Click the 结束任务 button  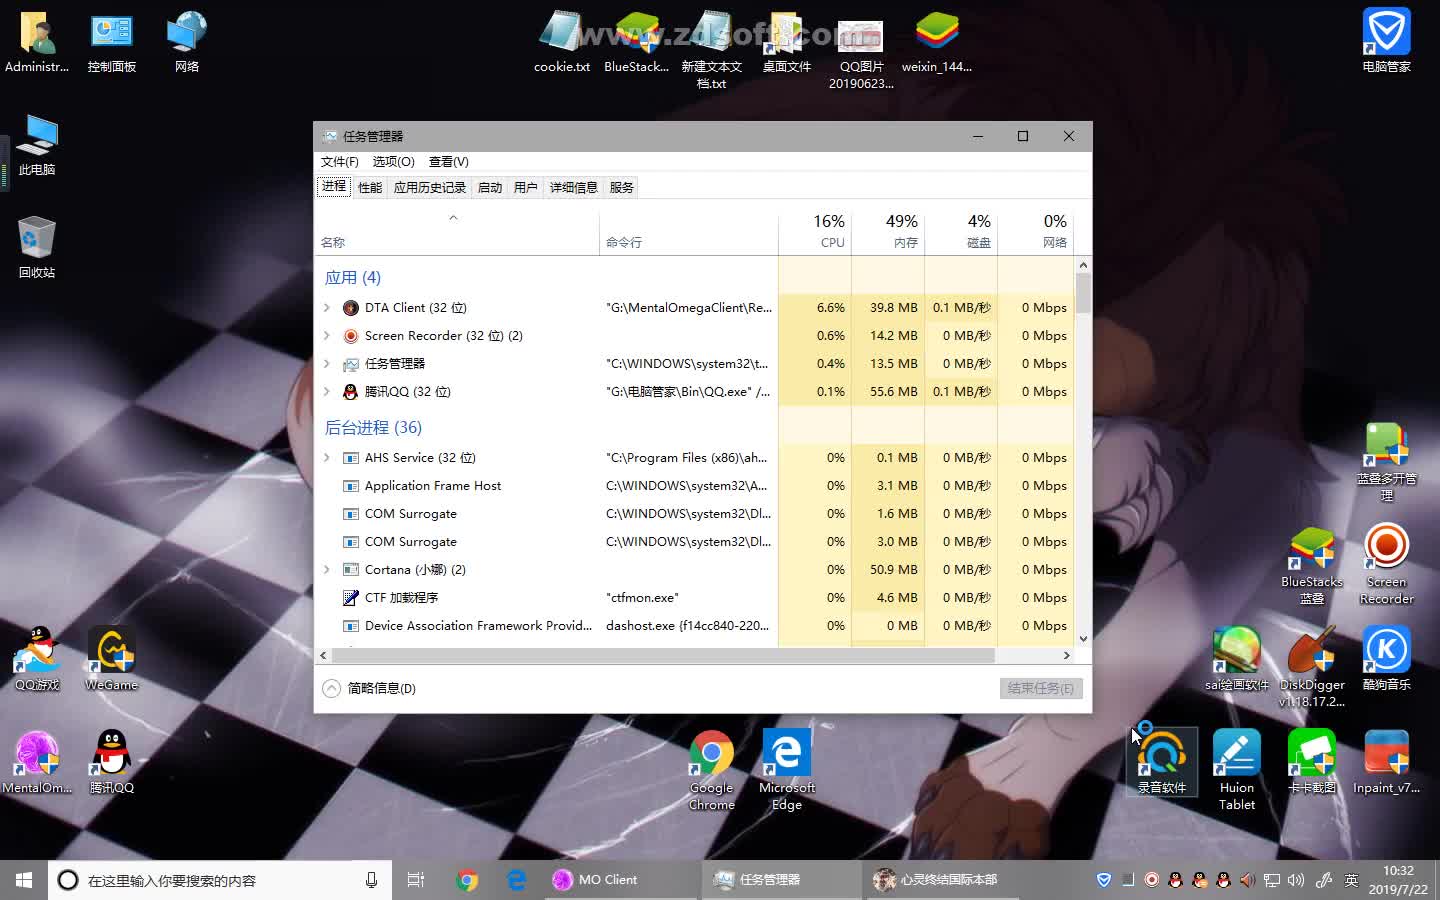pos(1041,688)
